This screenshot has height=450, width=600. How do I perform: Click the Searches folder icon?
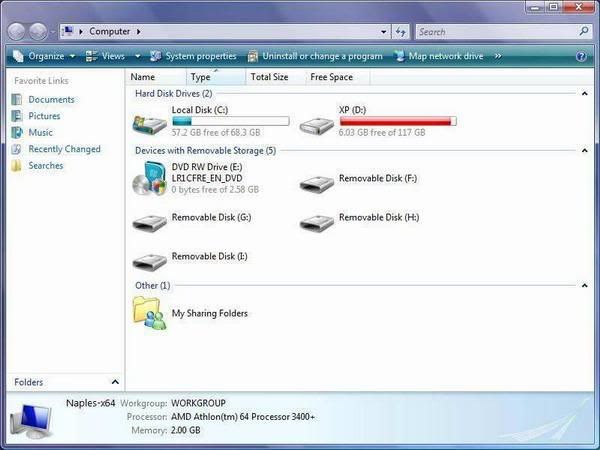click(16, 166)
